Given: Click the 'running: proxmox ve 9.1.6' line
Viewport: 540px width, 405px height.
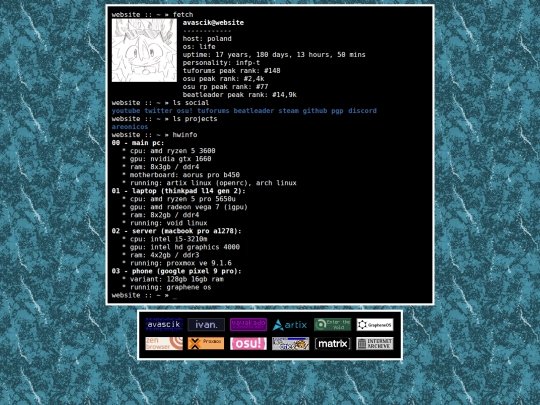Looking at the screenshot, I should (177, 263).
